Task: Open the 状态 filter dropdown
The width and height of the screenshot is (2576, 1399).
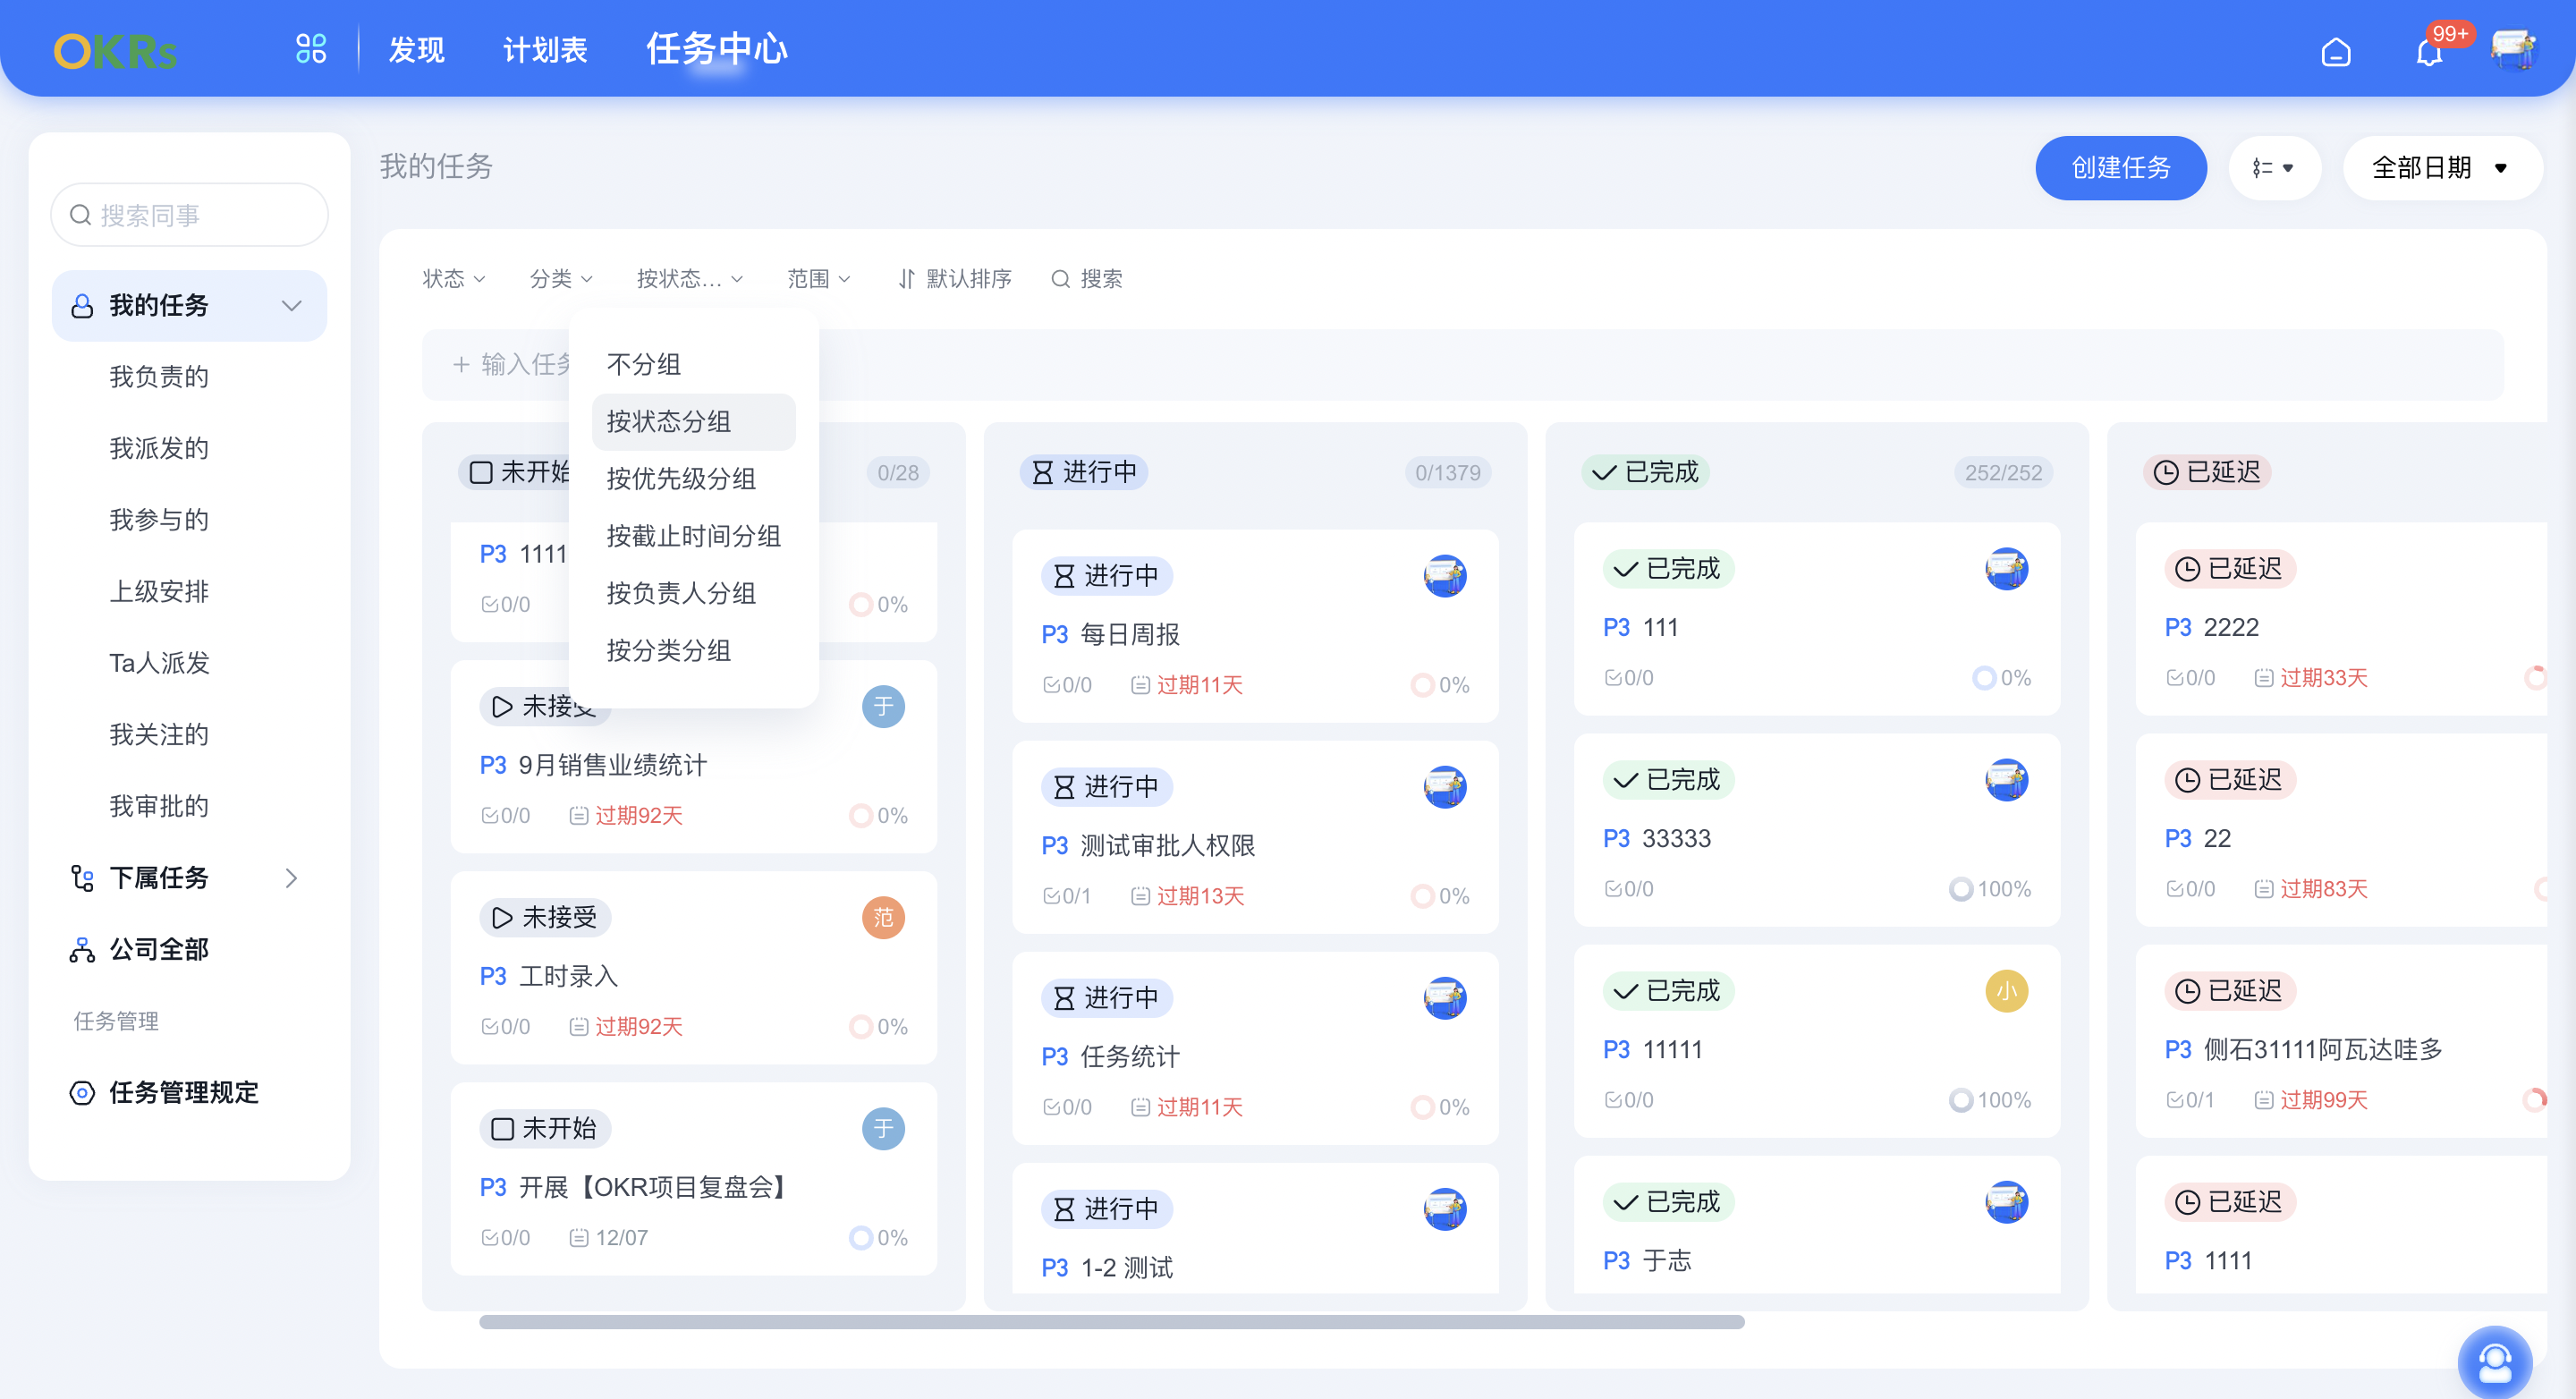Action: click(x=454, y=279)
